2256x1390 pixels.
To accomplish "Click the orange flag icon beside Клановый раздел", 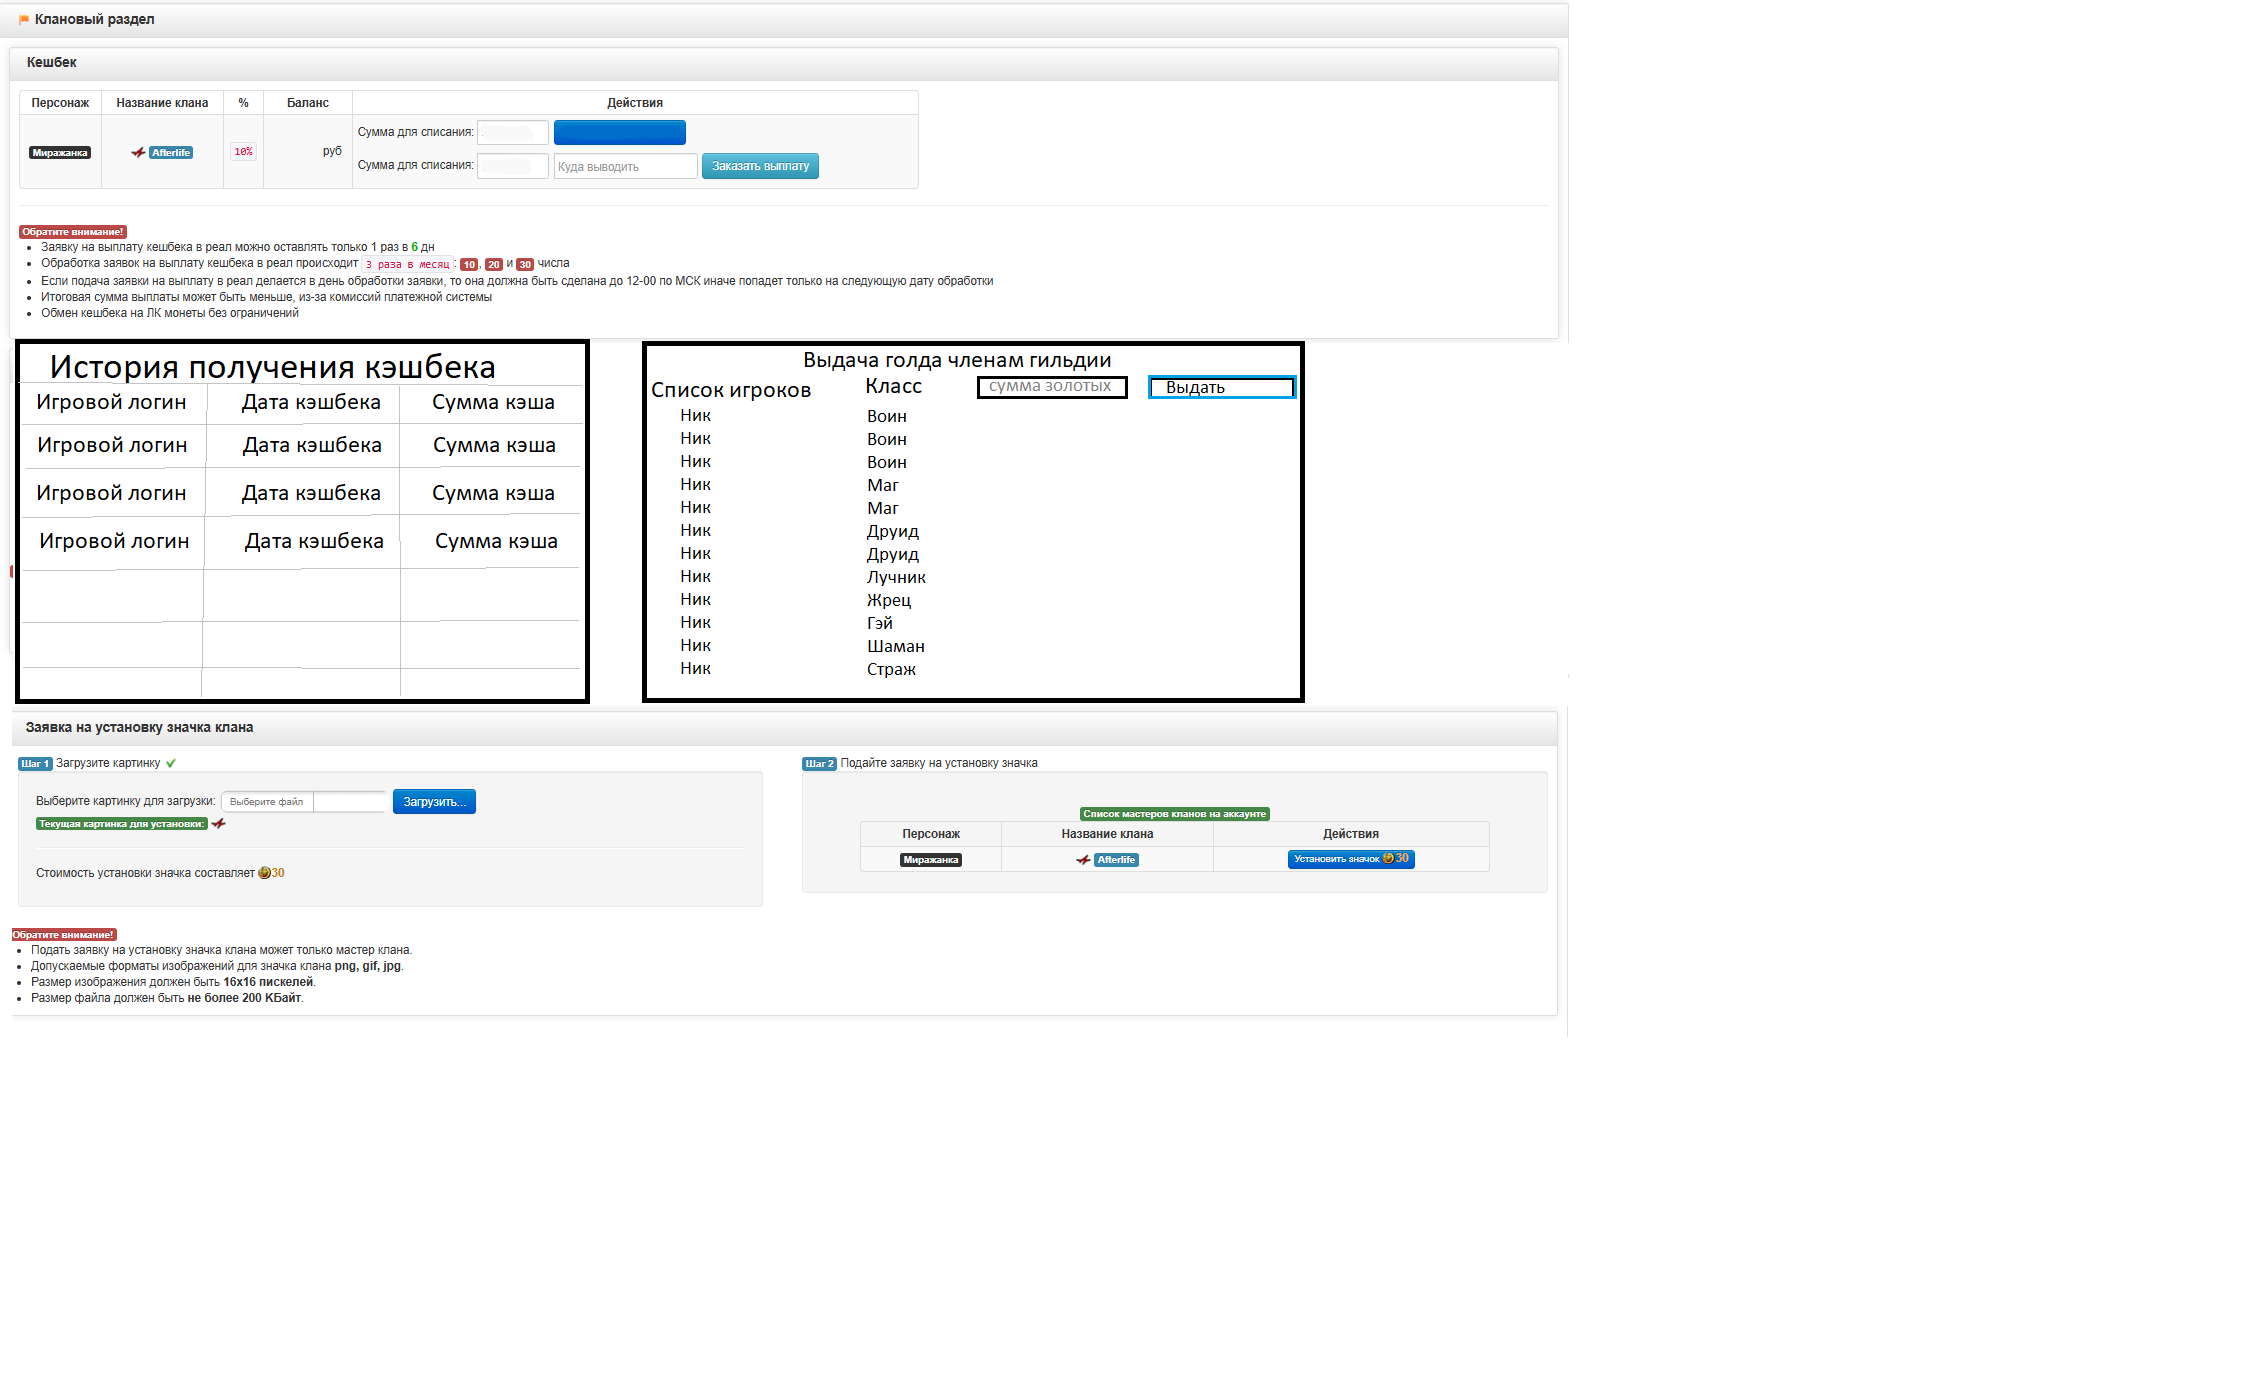I will click(24, 20).
